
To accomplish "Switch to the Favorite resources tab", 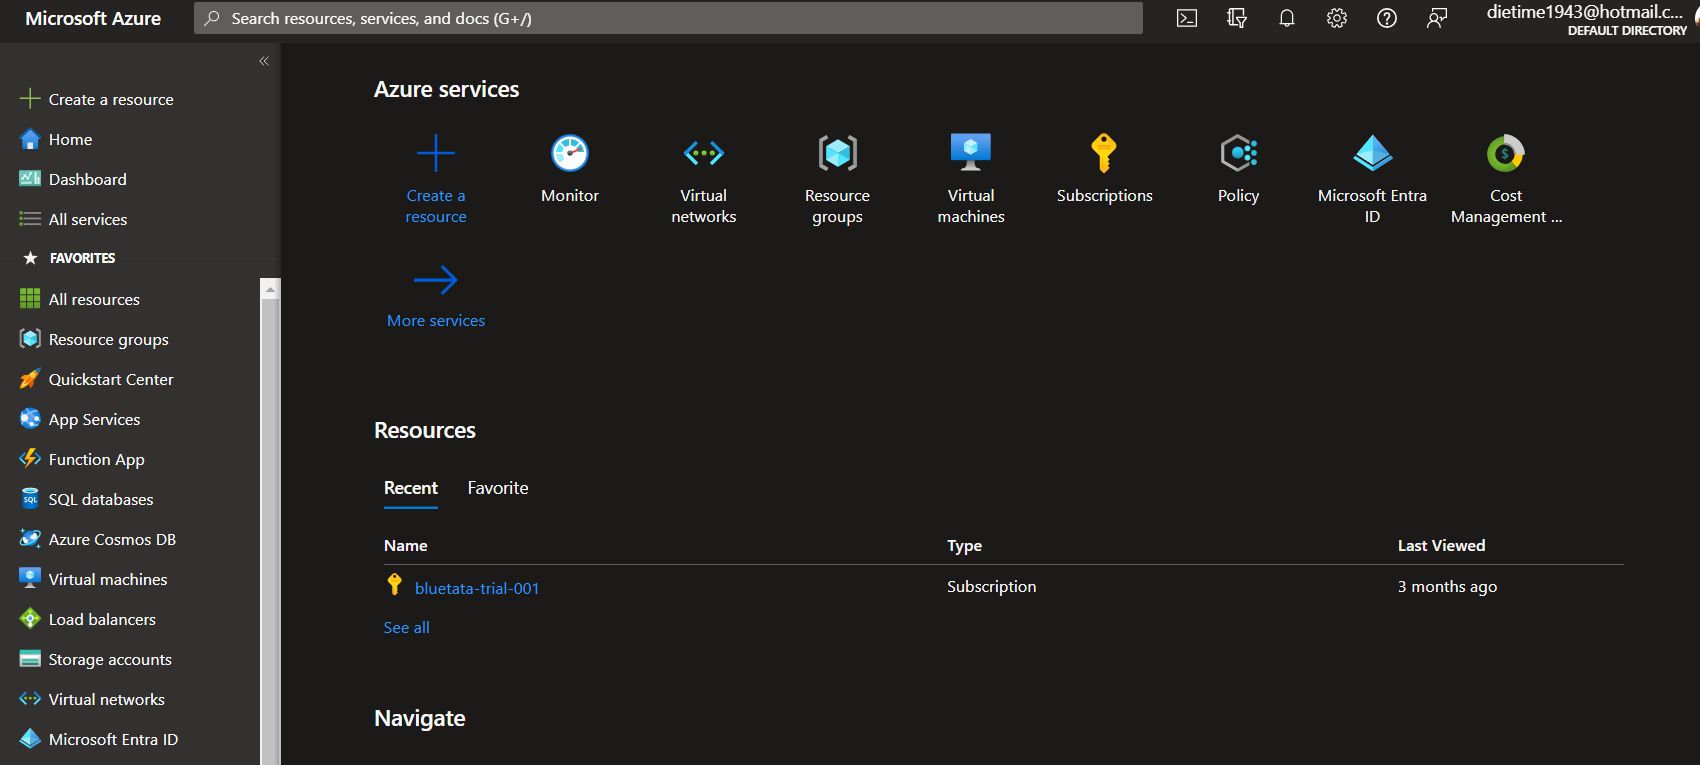I will click(498, 488).
